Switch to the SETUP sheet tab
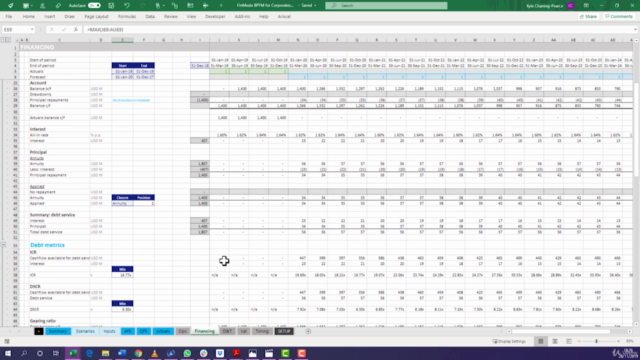 [x=284, y=331]
